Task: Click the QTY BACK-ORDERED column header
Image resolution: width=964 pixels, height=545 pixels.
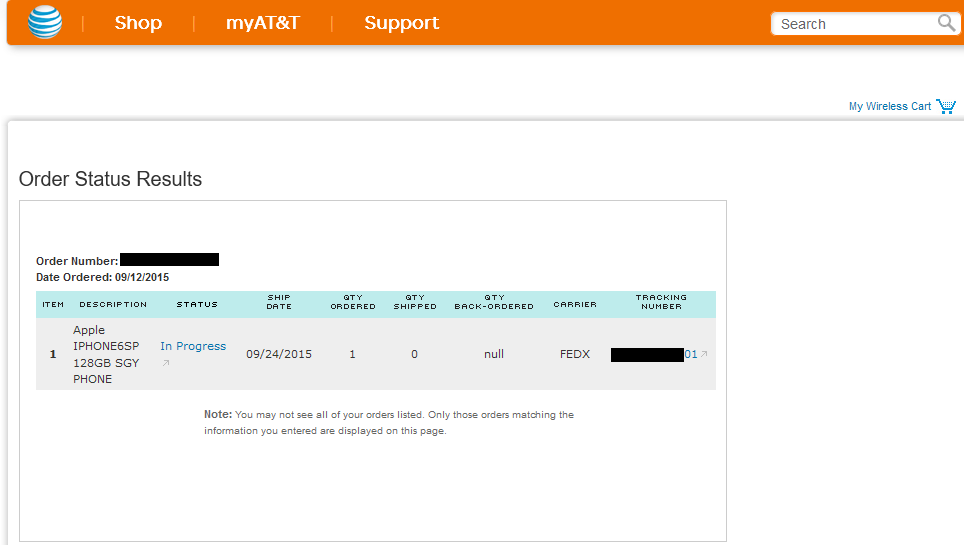Action: coord(494,302)
